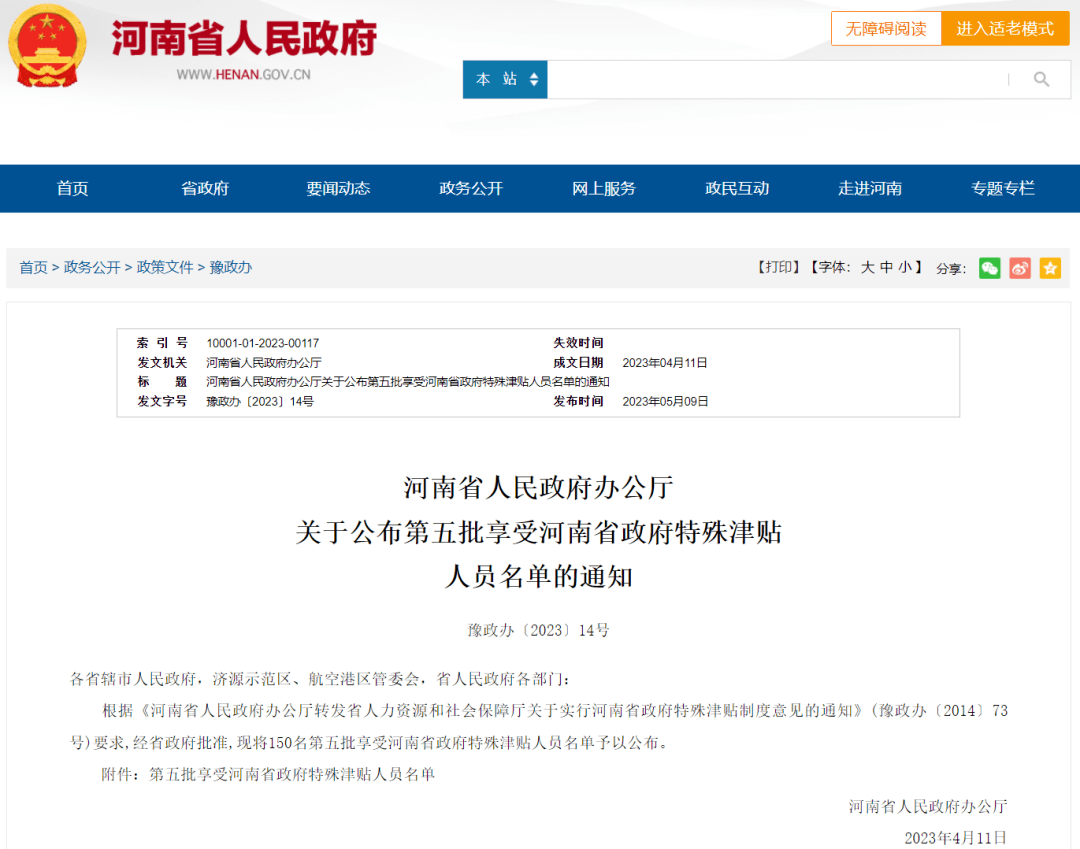
Task: Set font size to 大
Action: pos(867,267)
